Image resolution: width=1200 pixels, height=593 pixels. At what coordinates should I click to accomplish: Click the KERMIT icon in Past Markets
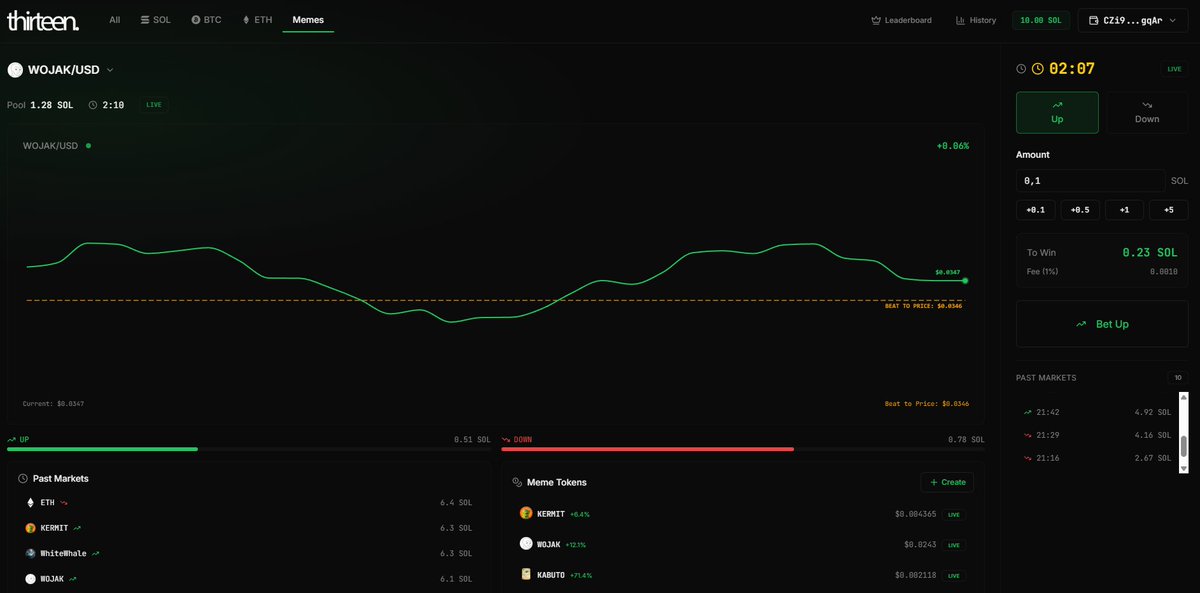click(x=31, y=527)
